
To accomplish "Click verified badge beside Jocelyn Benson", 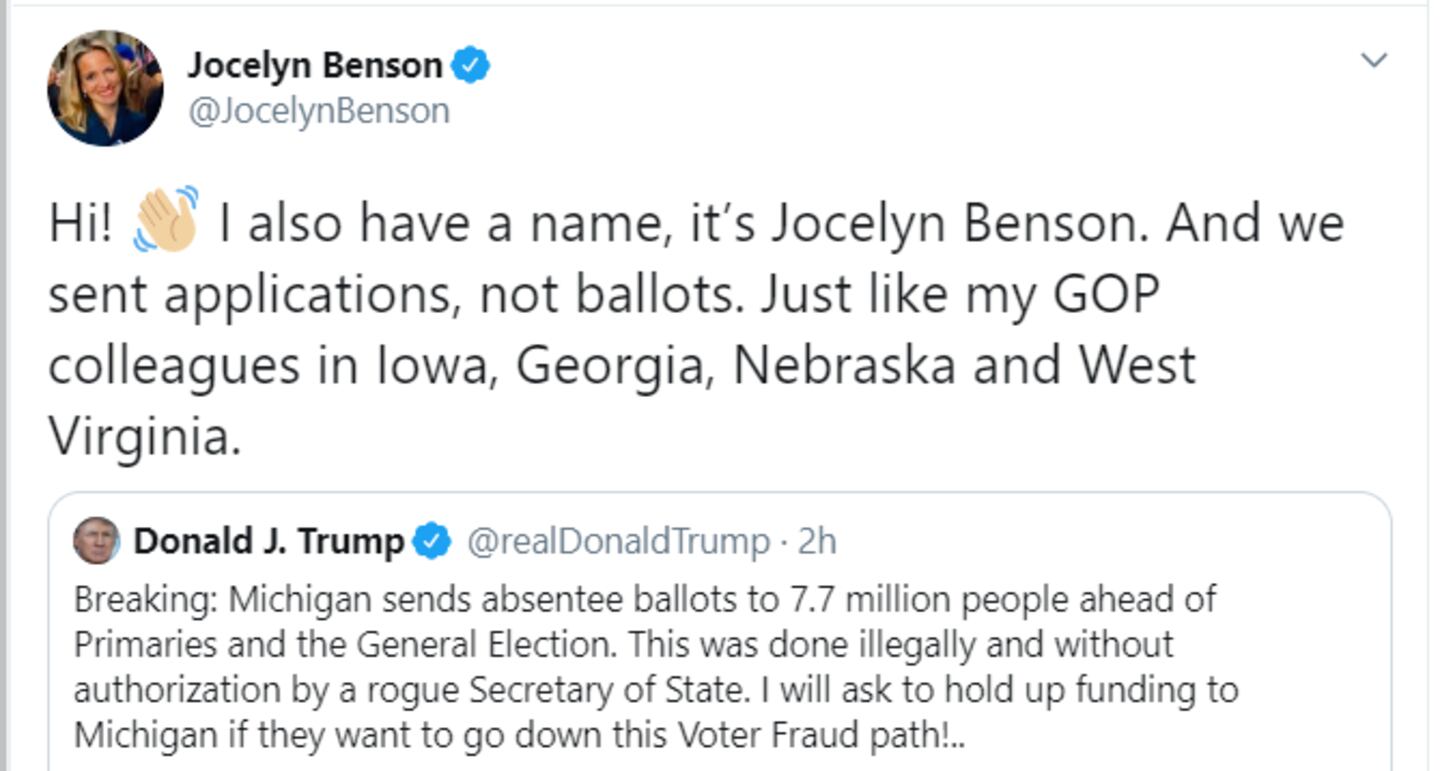I will 471,66.
